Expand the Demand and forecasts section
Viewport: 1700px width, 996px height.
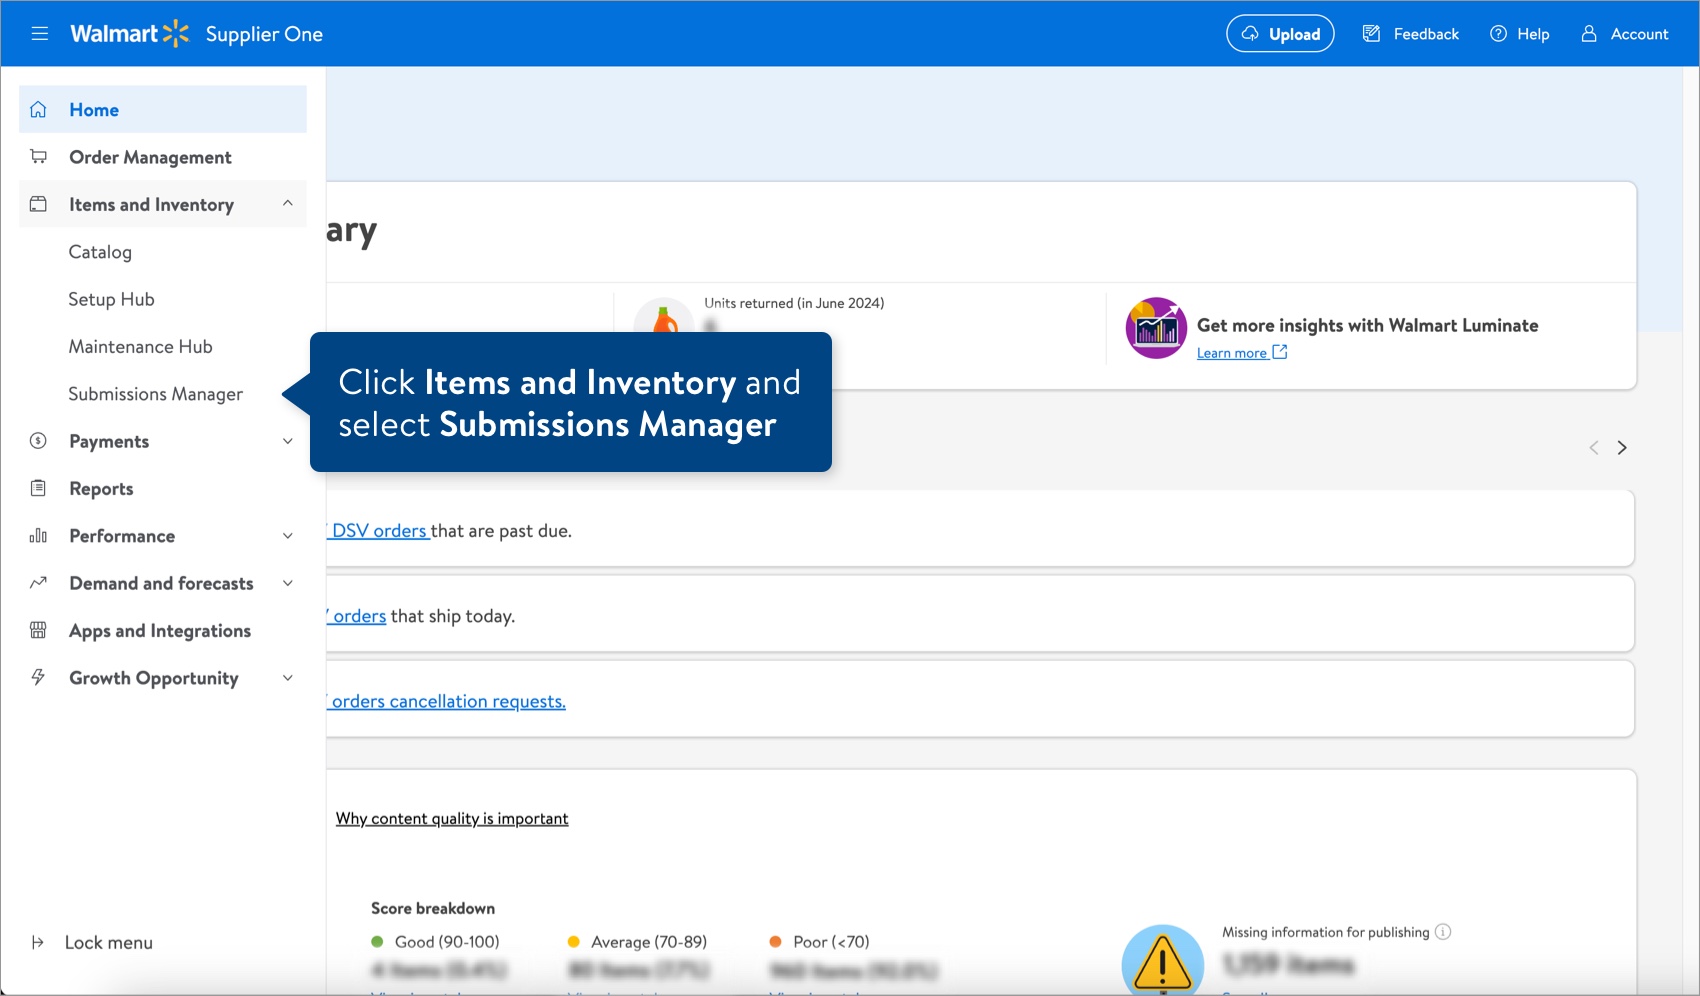[x=288, y=583]
